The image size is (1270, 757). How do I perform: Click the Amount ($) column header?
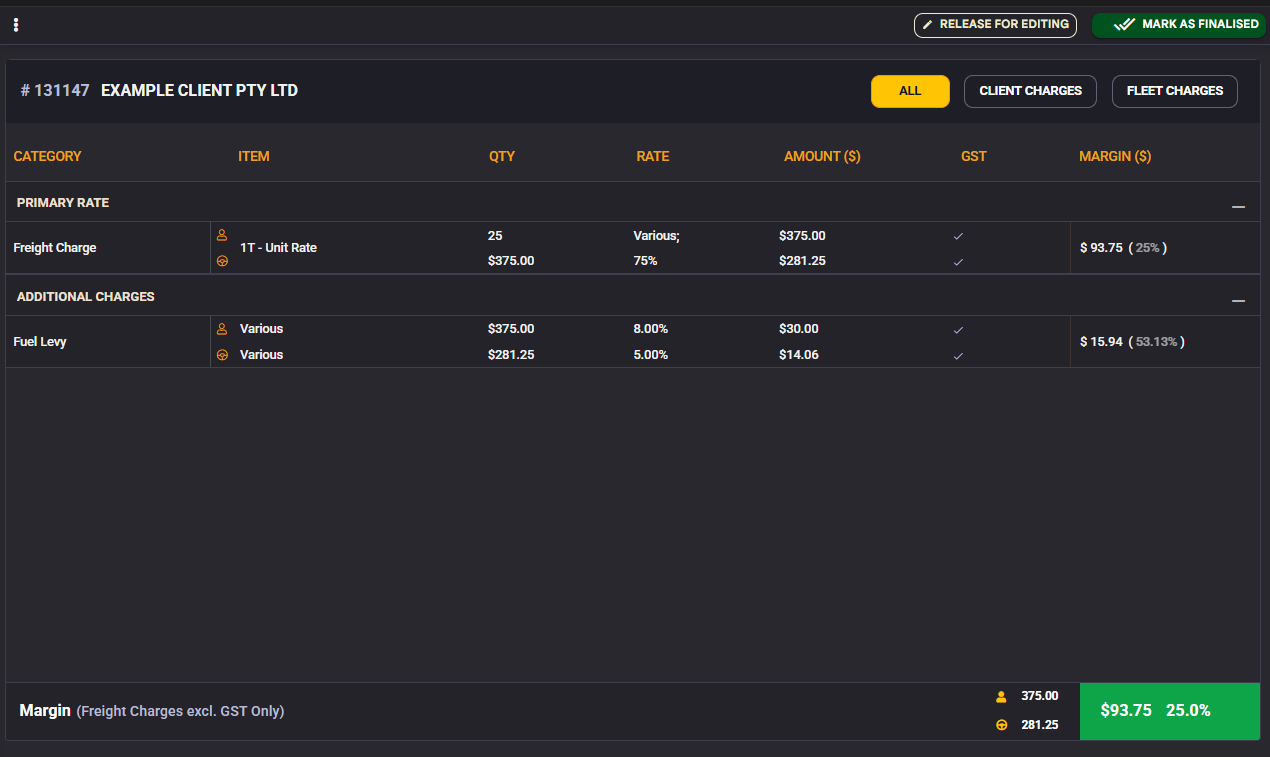[822, 157]
